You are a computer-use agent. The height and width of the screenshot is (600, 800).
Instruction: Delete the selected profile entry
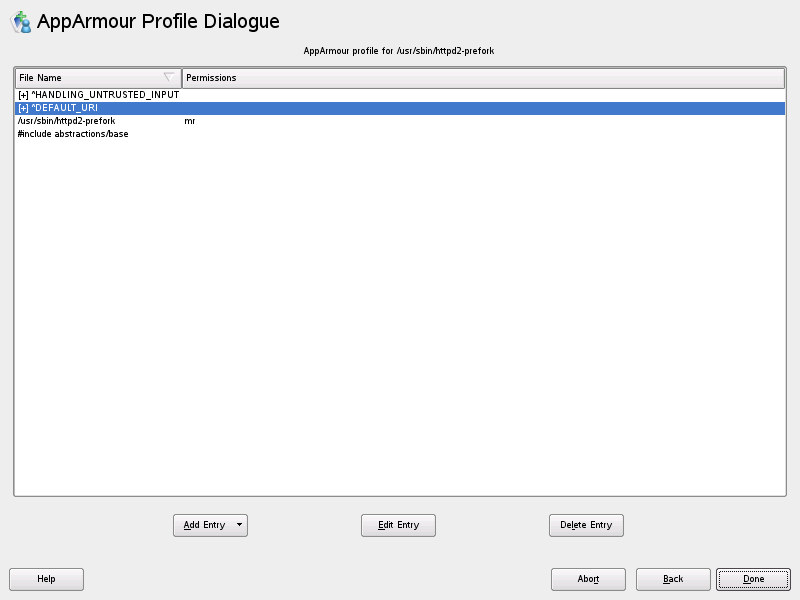coord(586,525)
